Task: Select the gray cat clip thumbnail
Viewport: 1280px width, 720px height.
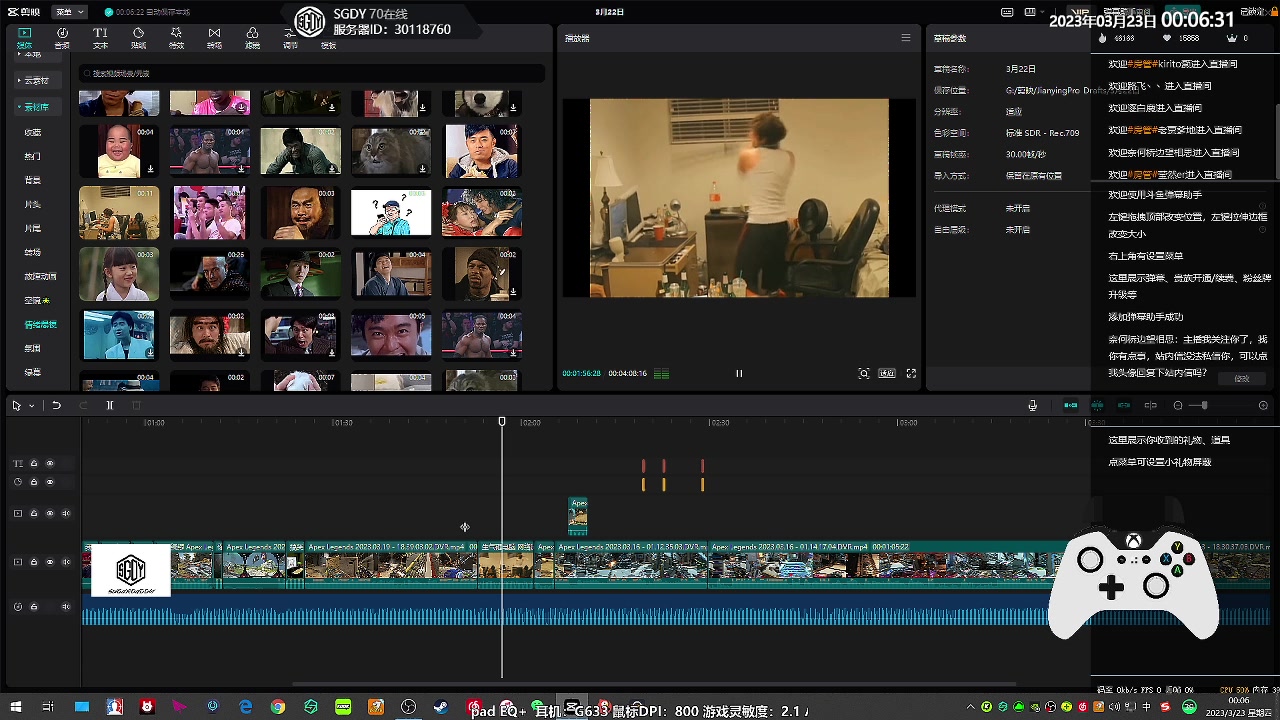Action: point(391,151)
